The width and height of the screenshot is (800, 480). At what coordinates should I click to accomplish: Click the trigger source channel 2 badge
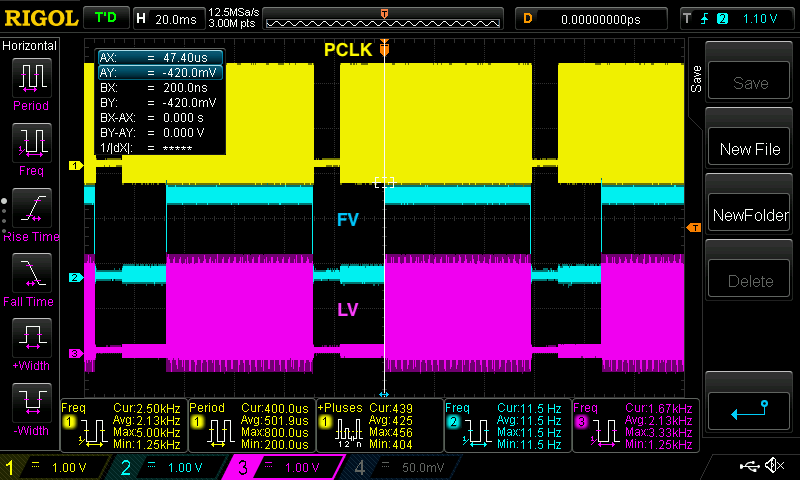tap(722, 19)
